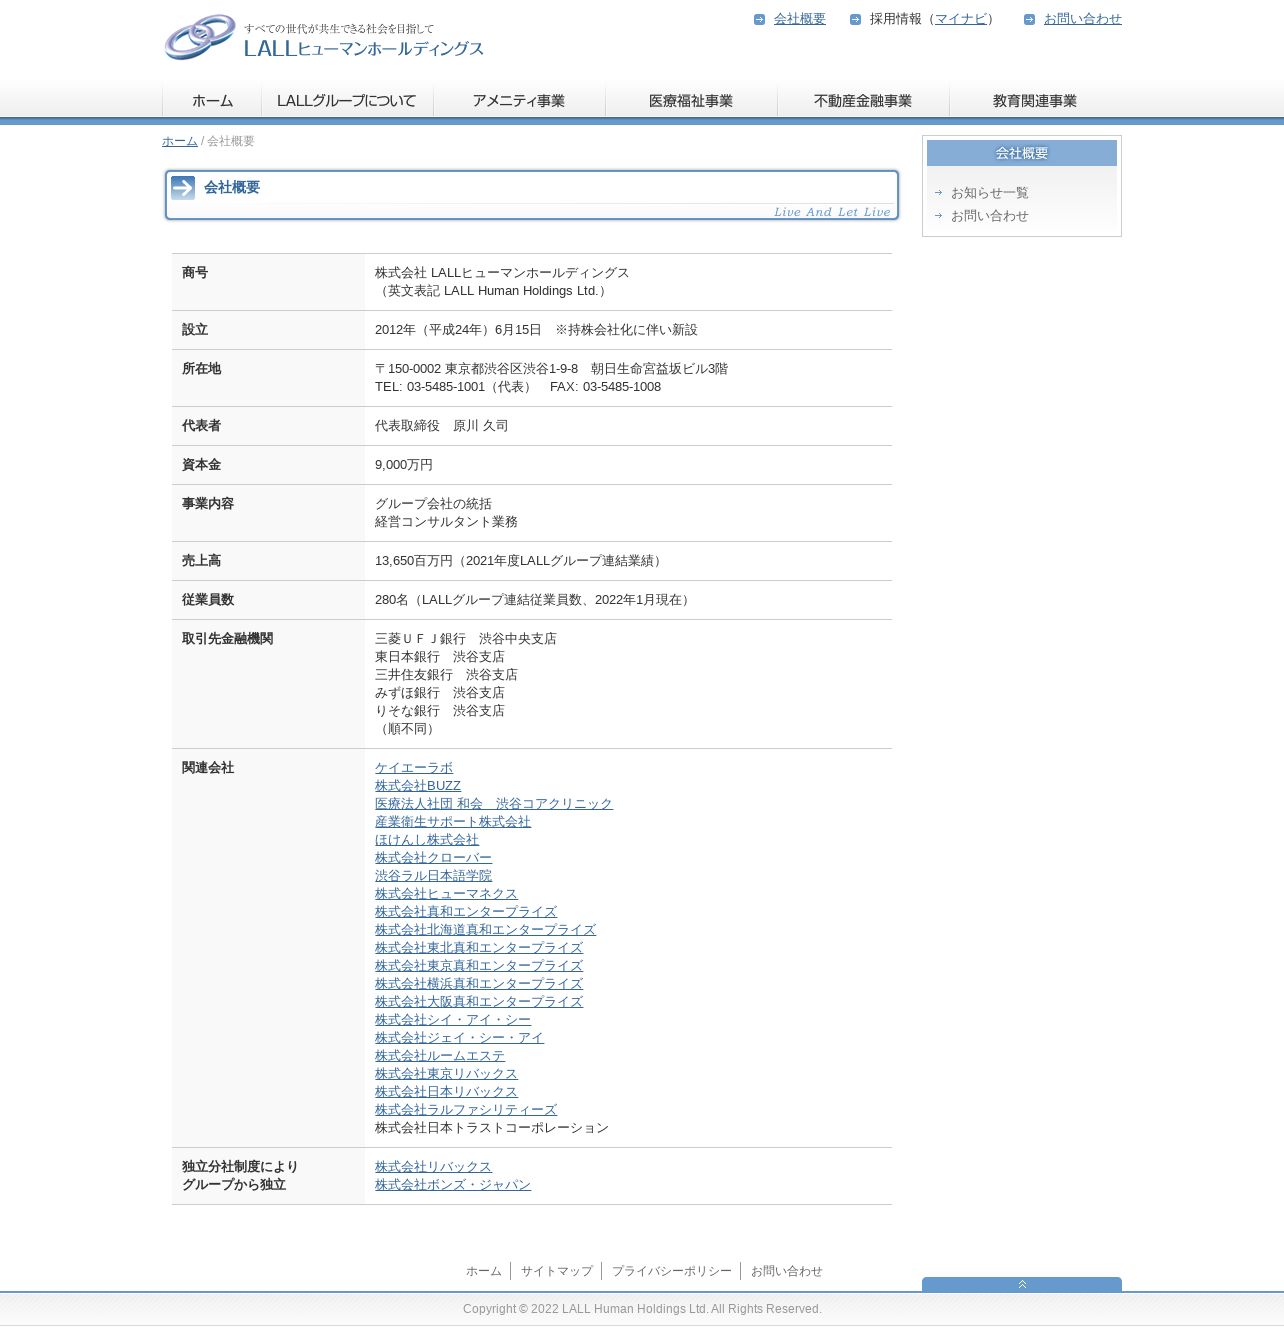Screen dimensions: 1284x1327
Task: Click arrow icon beside 会社概要 header link
Action: pos(759,19)
